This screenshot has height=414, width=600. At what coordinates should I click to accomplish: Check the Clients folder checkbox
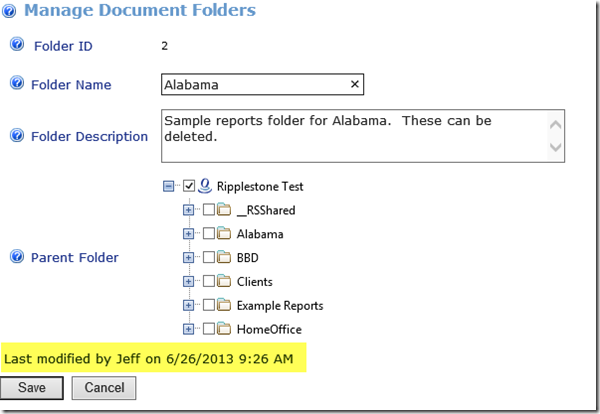208,282
